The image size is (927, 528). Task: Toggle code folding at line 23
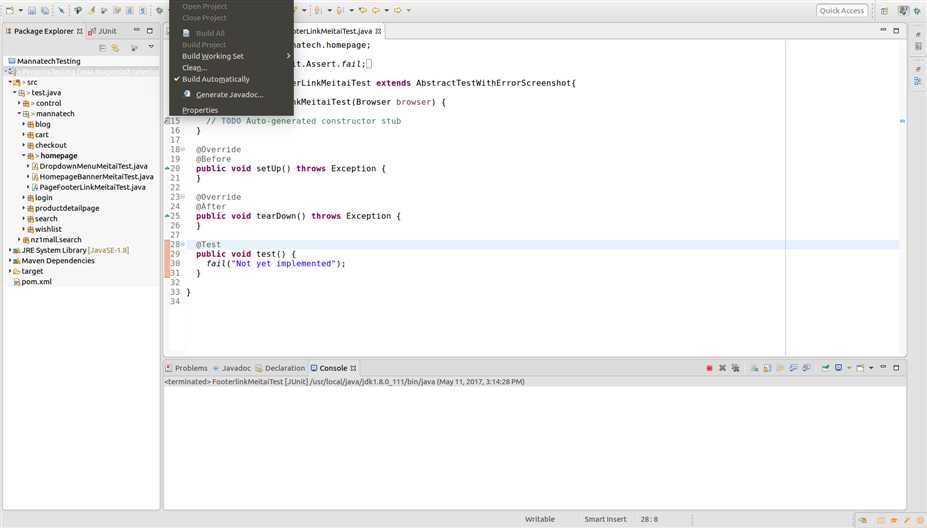tap(183, 197)
